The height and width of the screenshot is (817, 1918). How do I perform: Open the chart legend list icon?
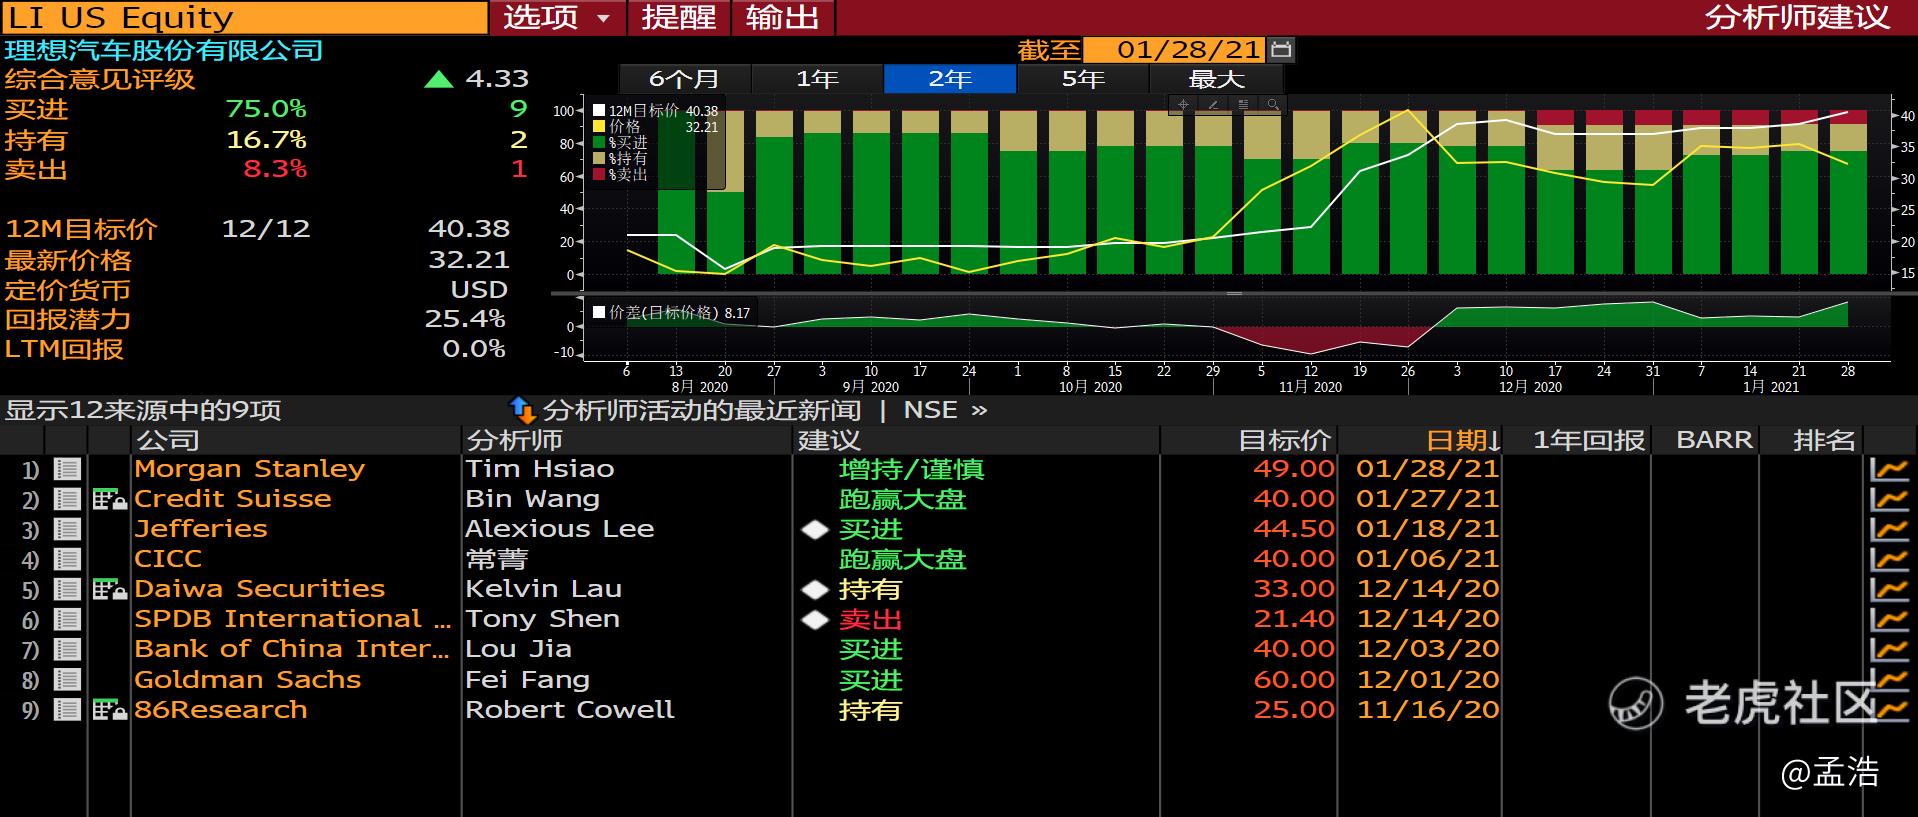[x=1243, y=104]
